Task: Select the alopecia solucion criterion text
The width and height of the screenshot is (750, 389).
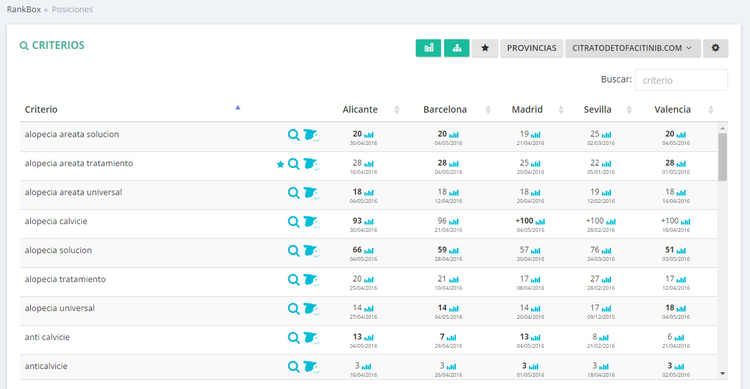Action: click(58, 250)
